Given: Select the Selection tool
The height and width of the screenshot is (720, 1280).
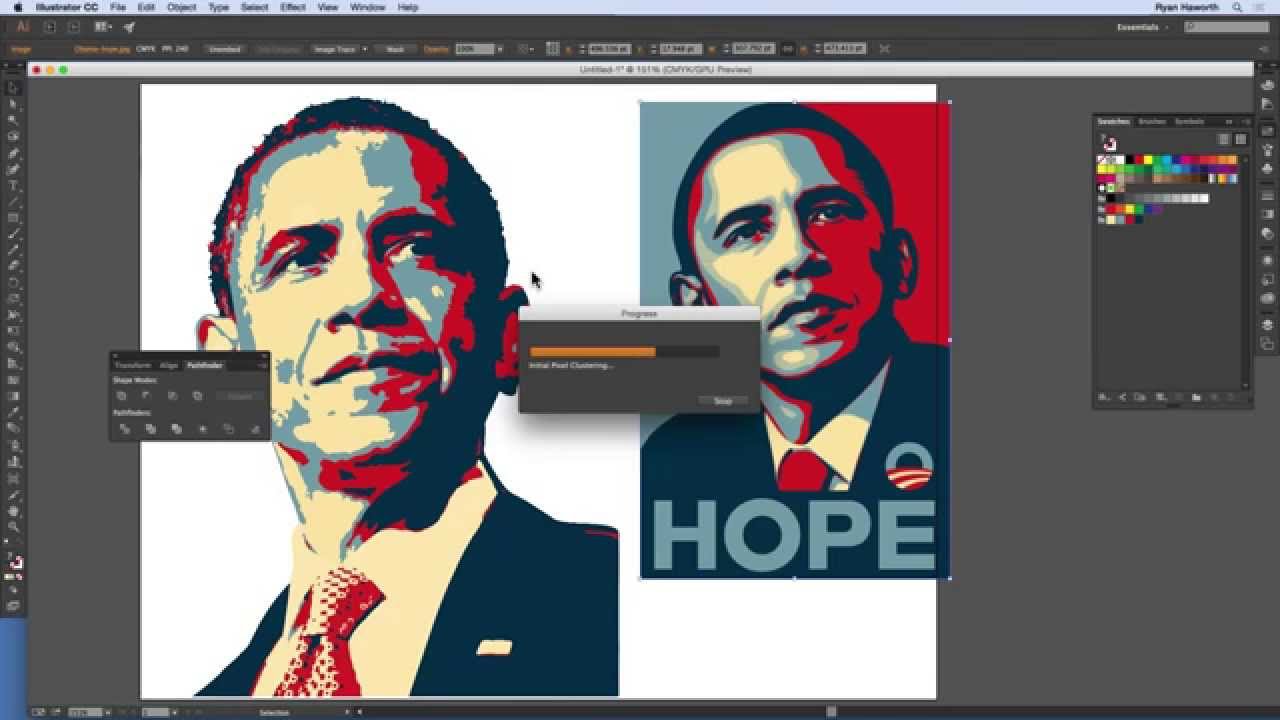Looking at the screenshot, I should [x=13, y=89].
